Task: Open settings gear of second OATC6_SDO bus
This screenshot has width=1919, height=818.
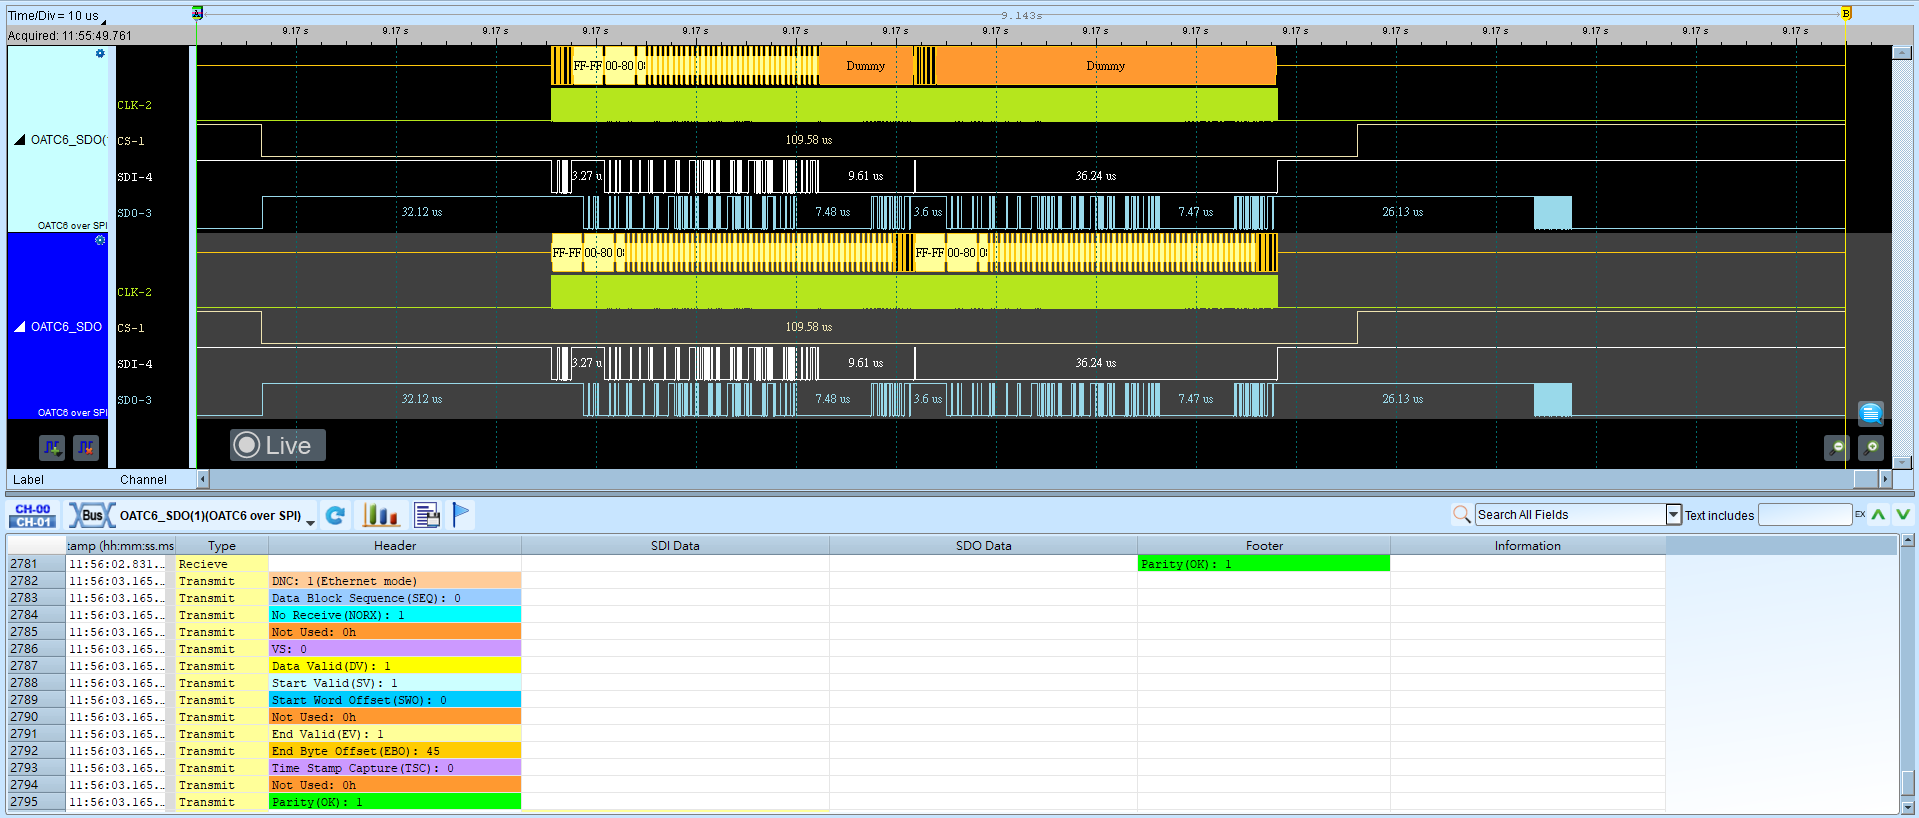Action: tap(100, 240)
